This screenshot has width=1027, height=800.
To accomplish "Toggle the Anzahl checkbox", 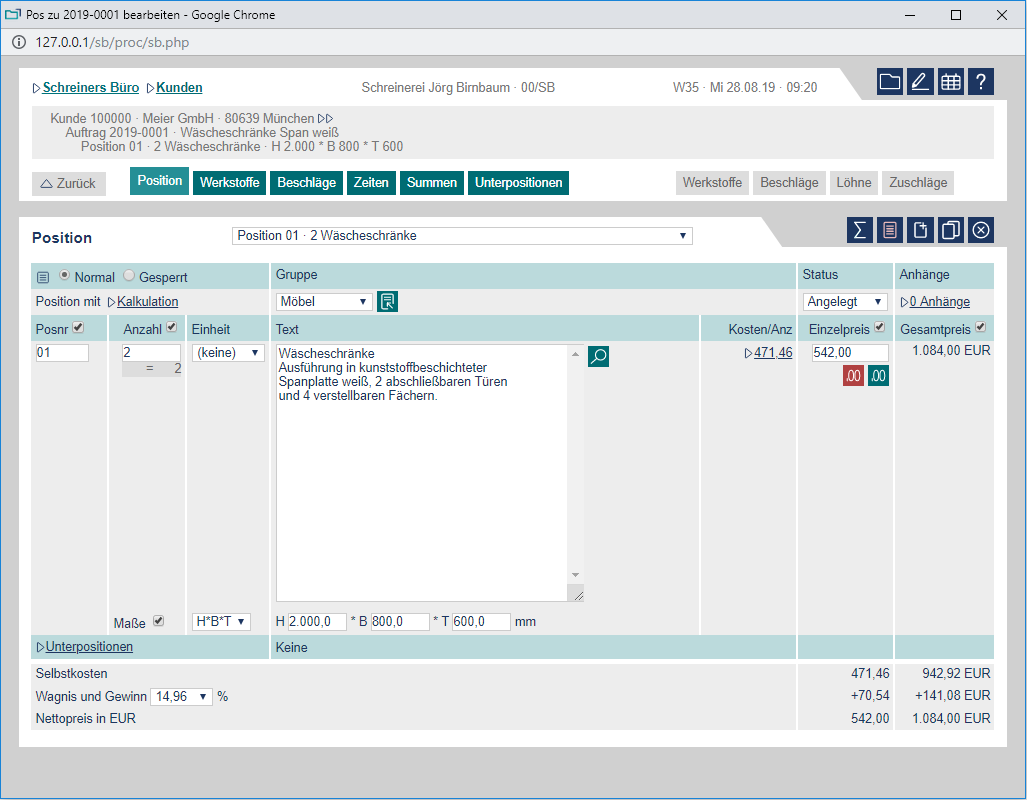I will (x=171, y=328).
